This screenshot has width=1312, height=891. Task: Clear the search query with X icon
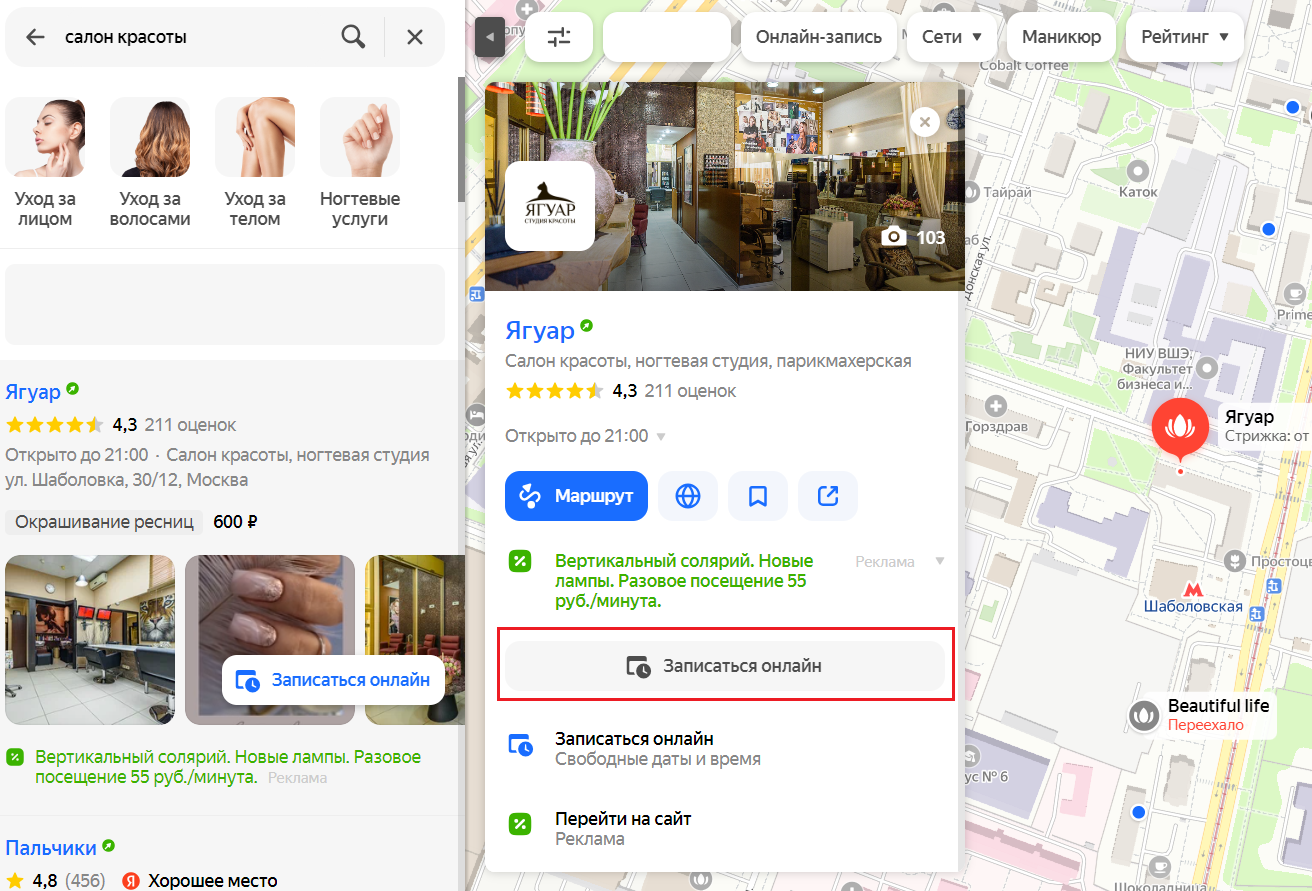[x=415, y=37]
